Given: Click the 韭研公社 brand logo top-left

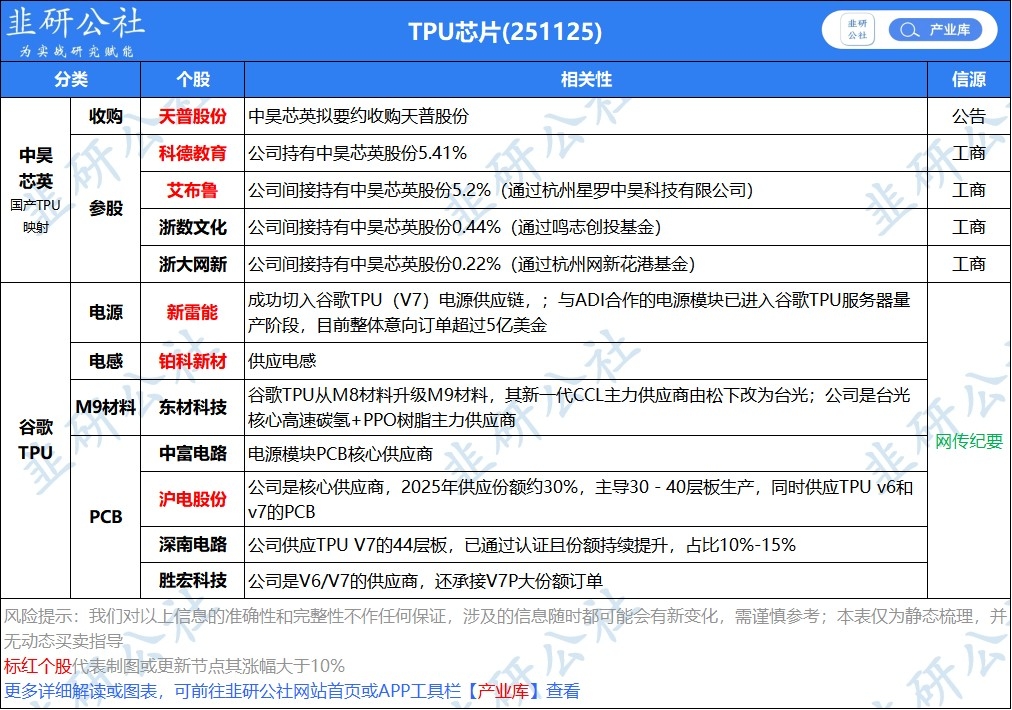Looking at the screenshot, I should click(x=75, y=22).
